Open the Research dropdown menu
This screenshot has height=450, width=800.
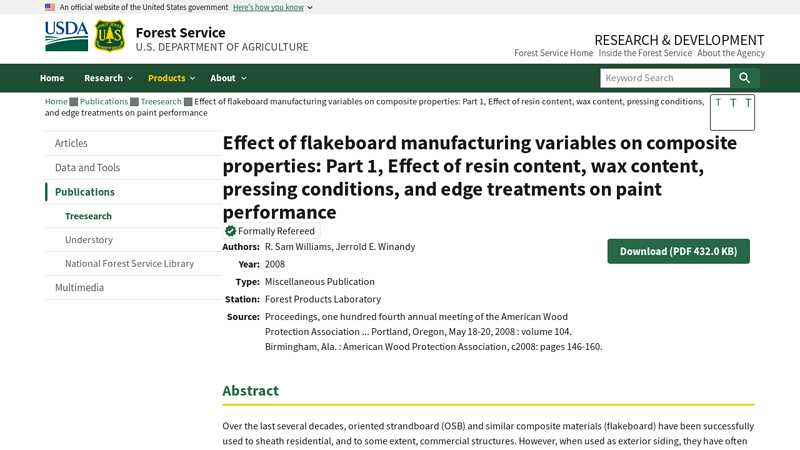click(108, 78)
